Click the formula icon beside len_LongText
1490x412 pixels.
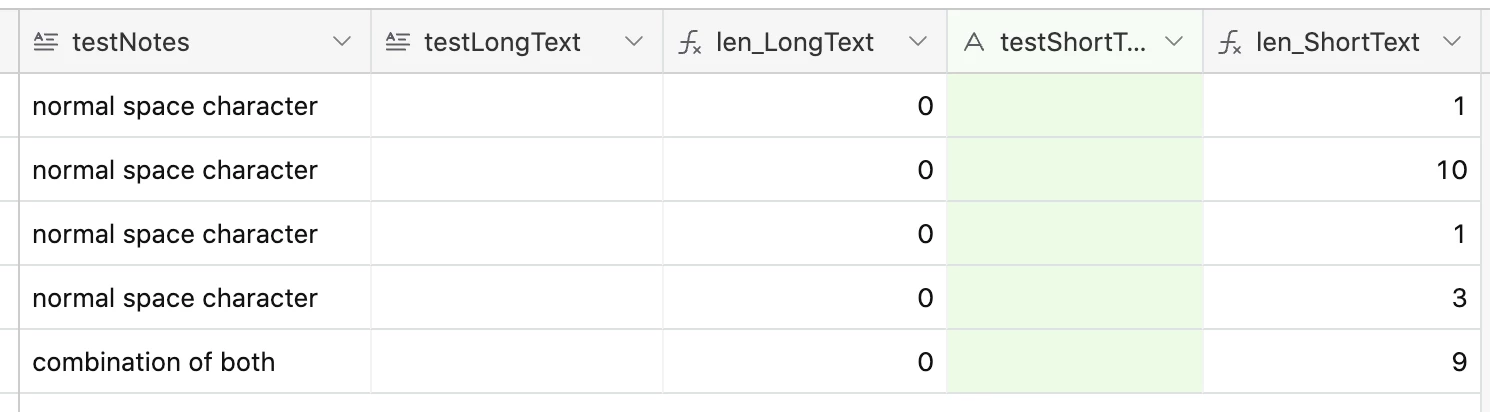click(x=689, y=42)
